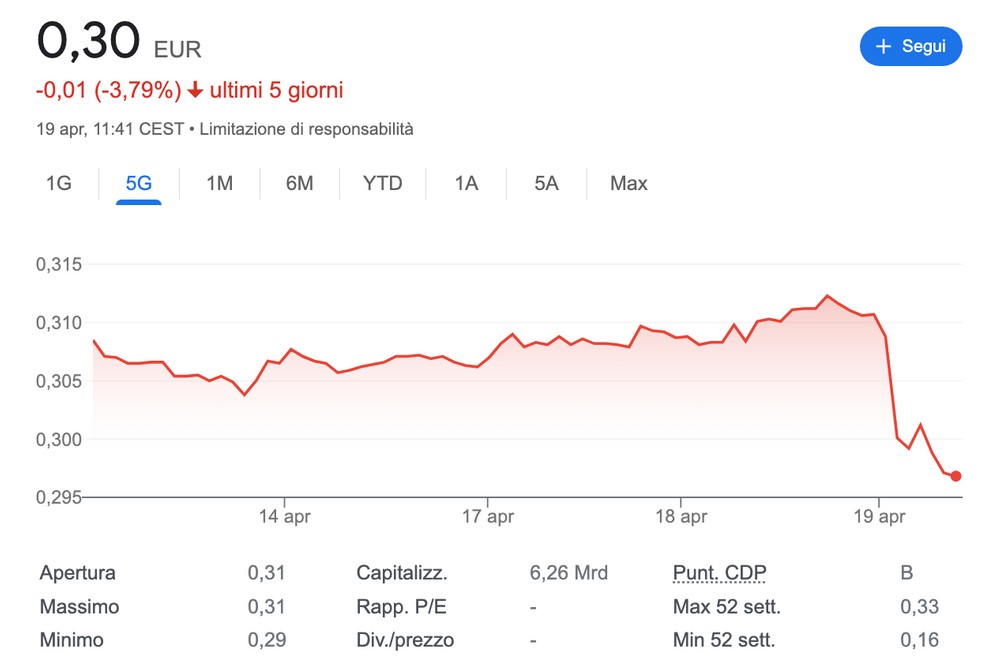
Task: Select the 5G time range tab
Action: [x=138, y=184]
